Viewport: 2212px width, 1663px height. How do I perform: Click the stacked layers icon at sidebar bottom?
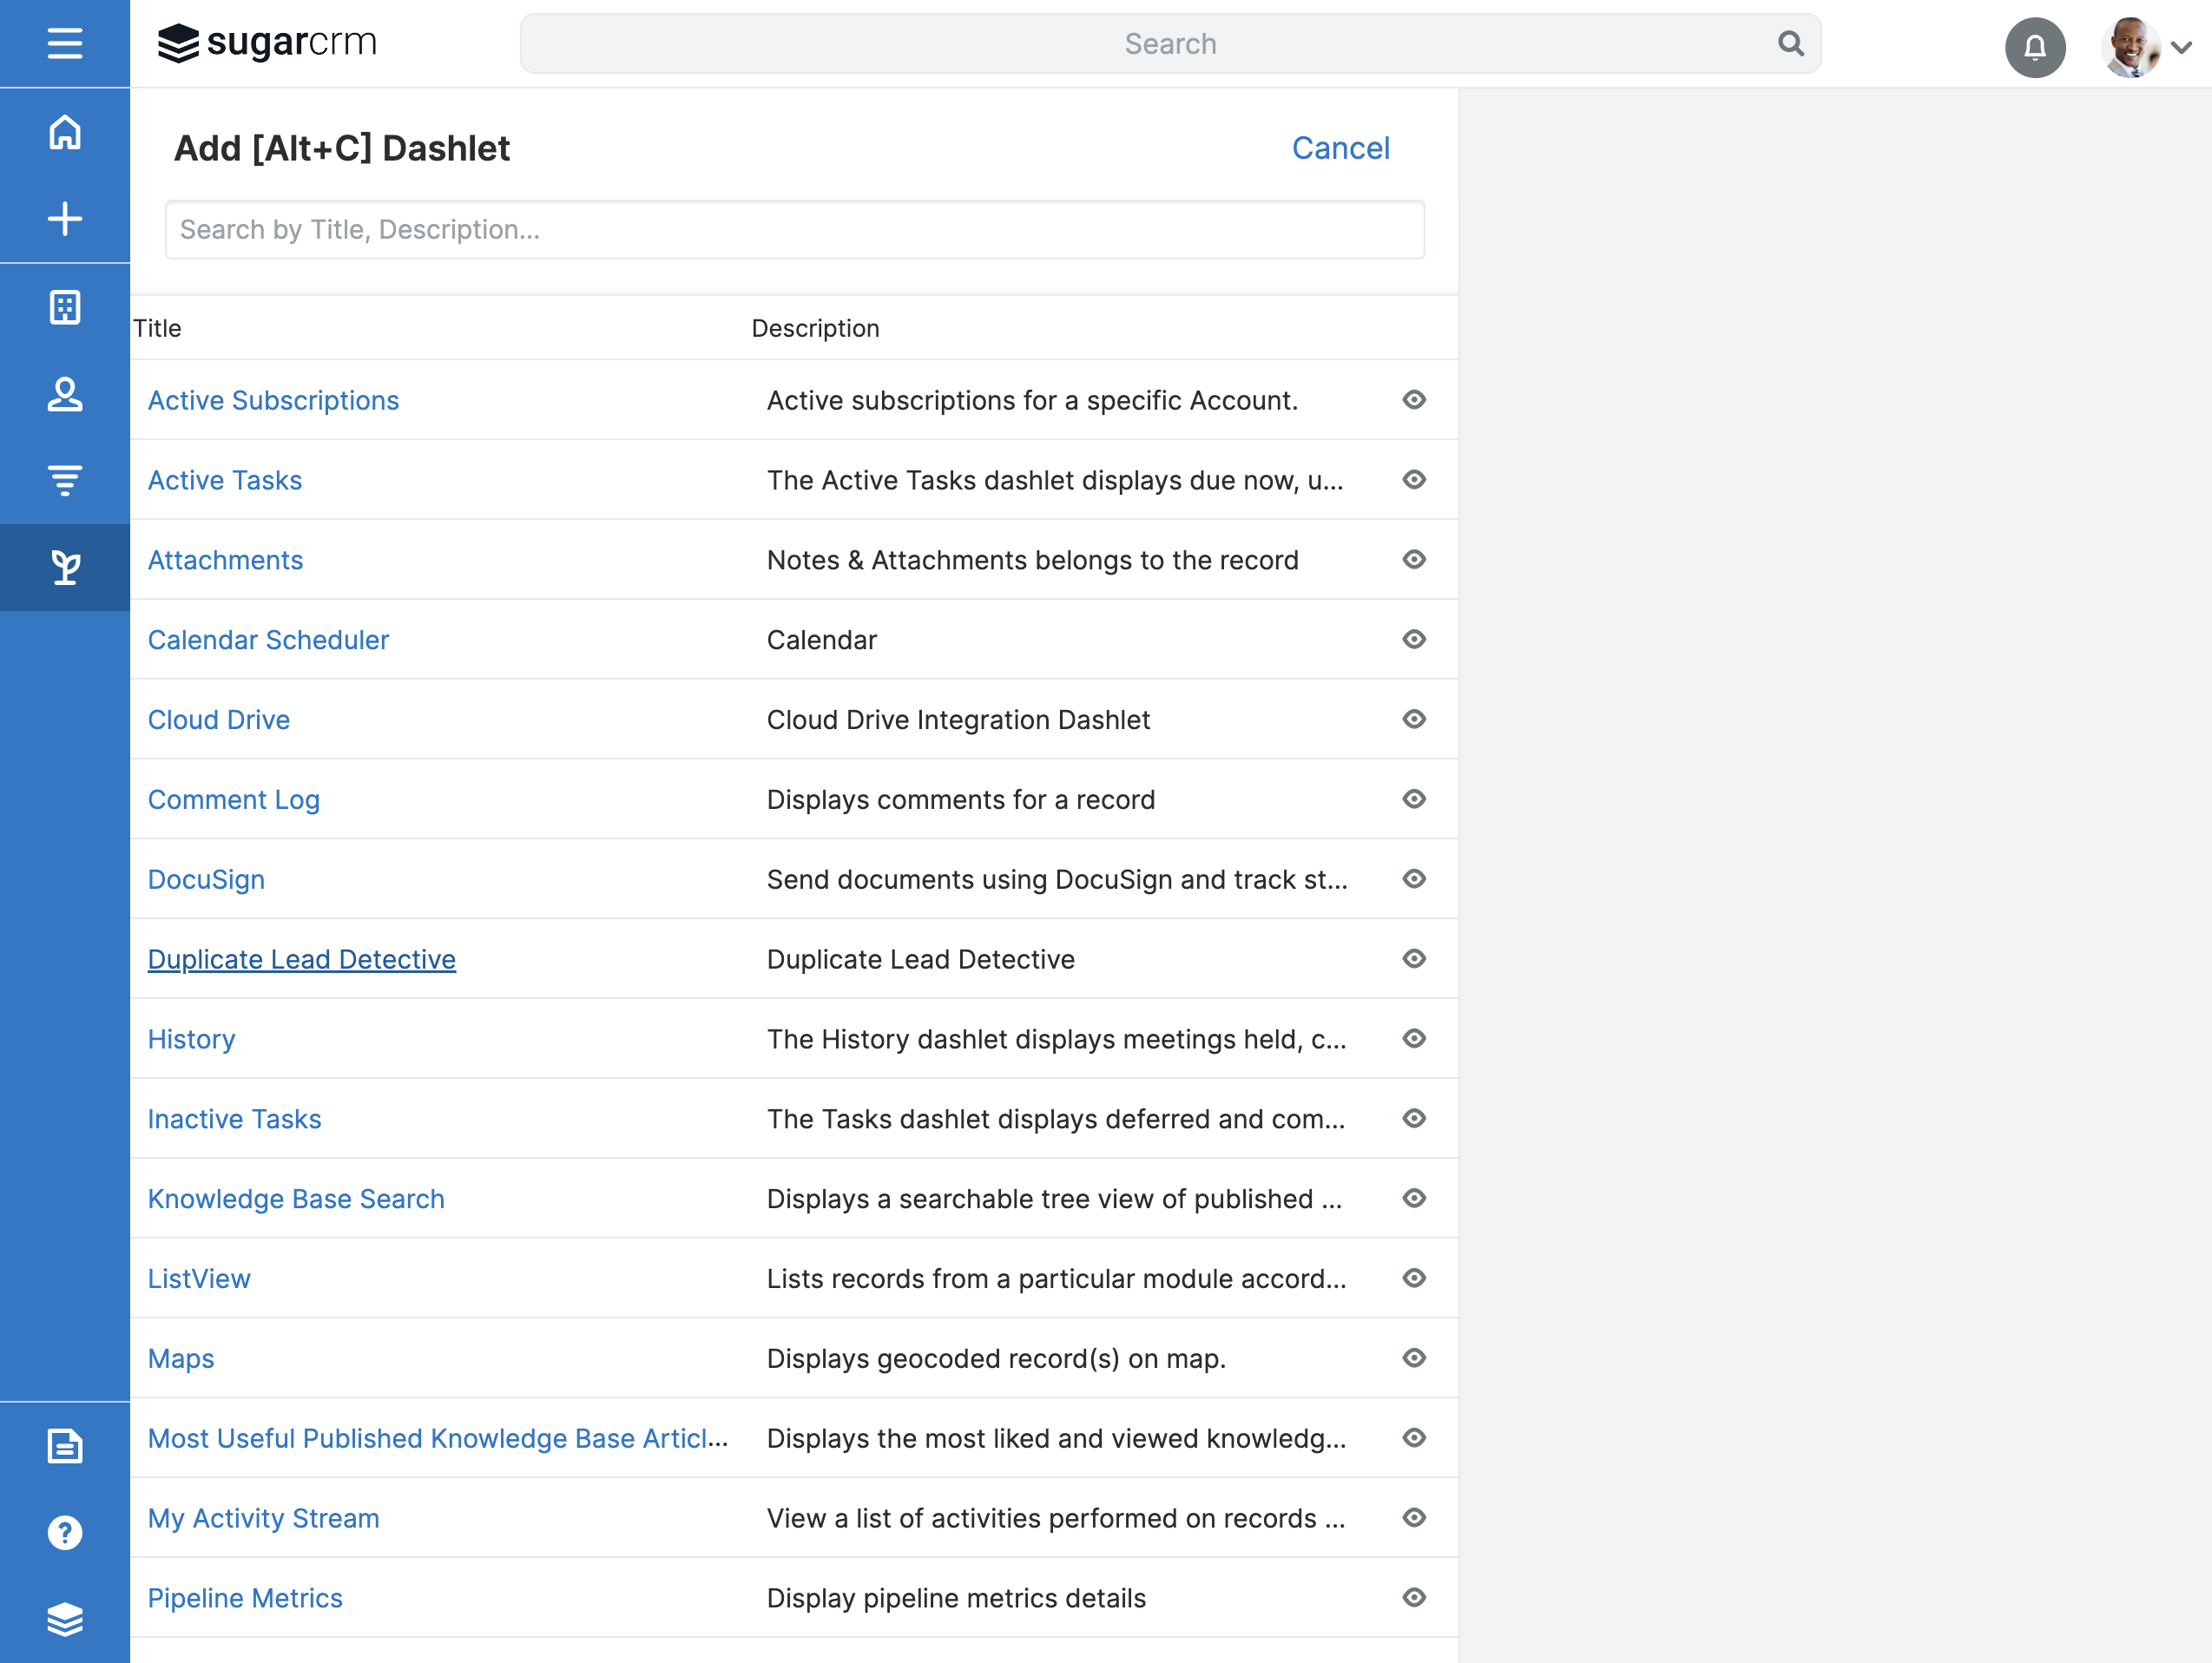tap(65, 1620)
